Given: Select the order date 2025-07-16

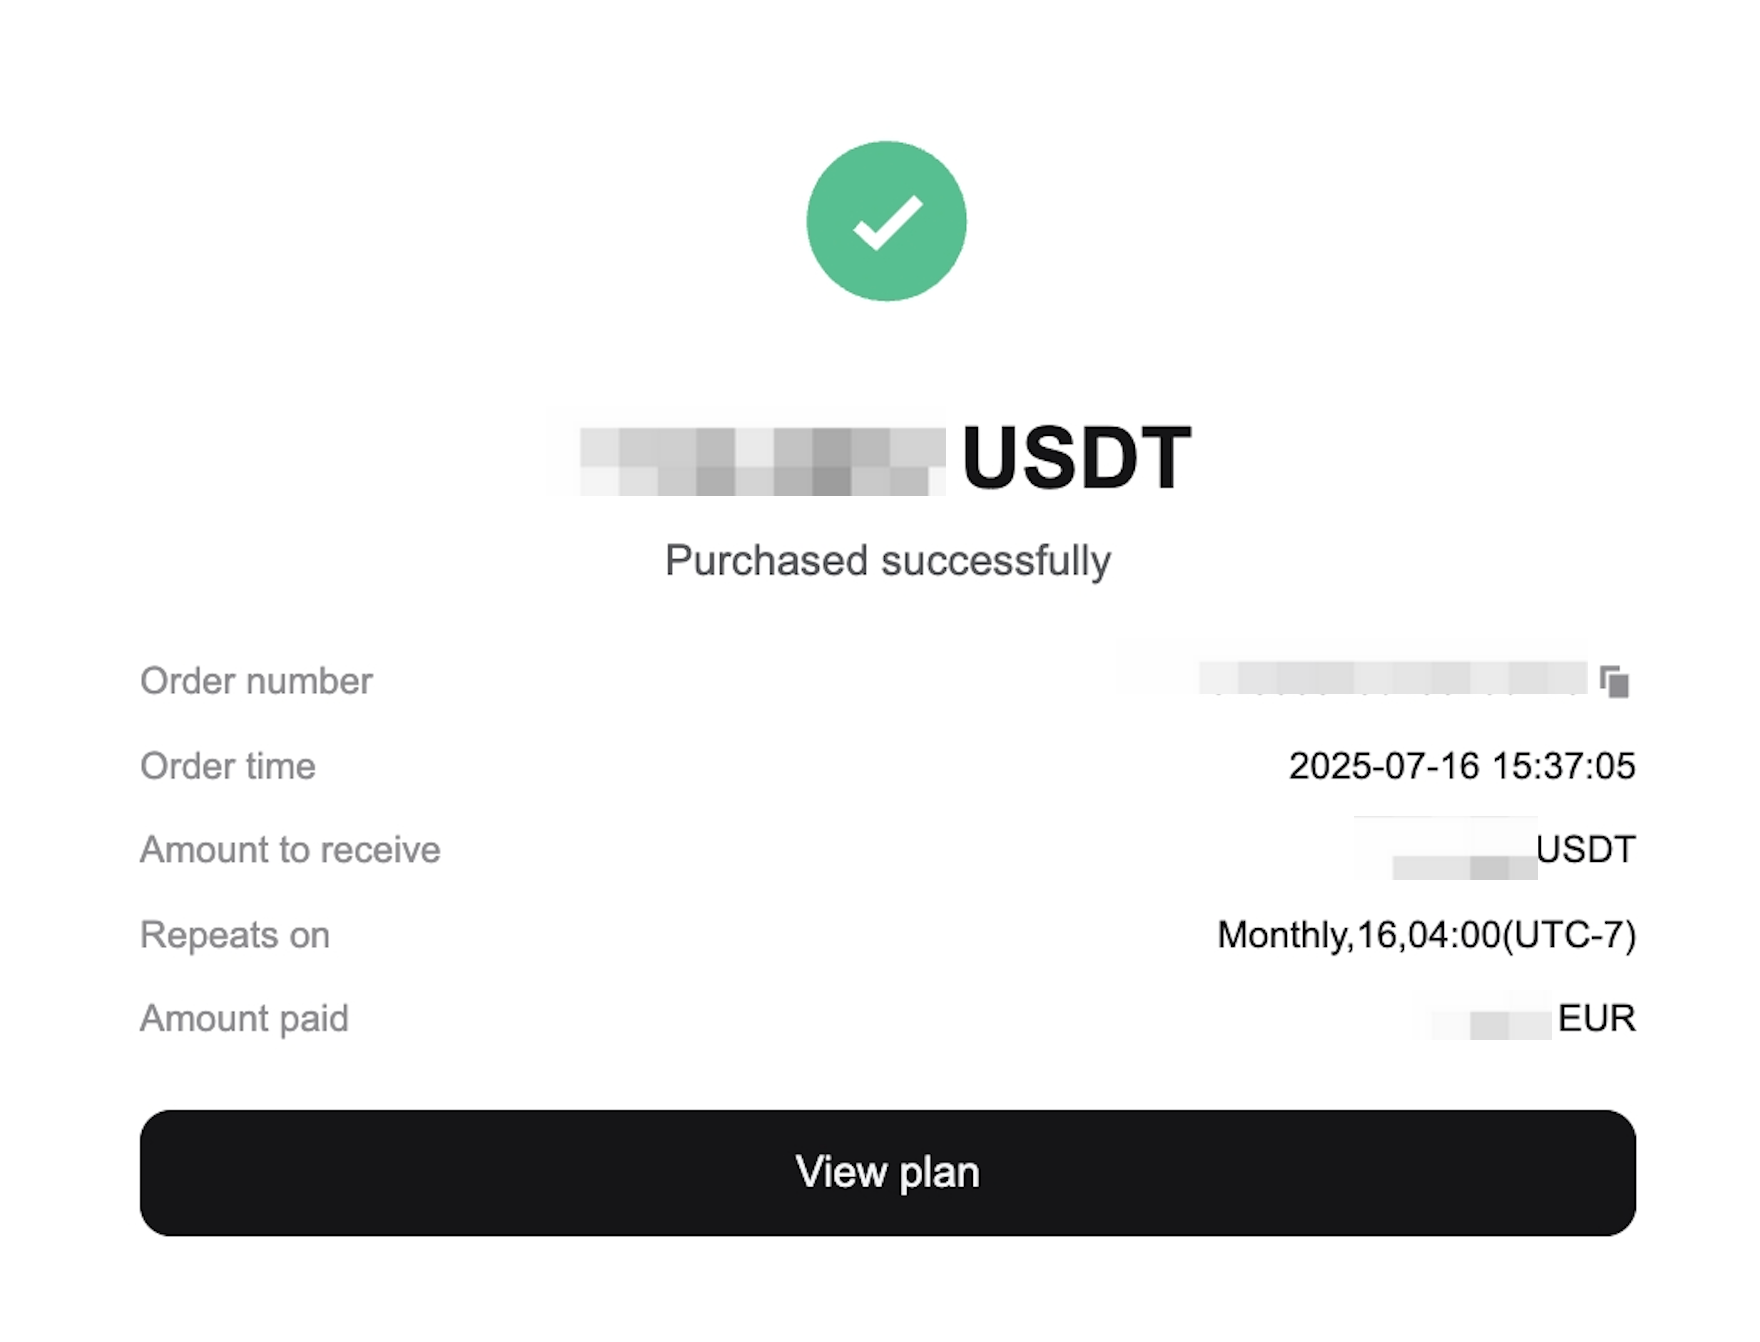Looking at the screenshot, I should (1383, 766).
